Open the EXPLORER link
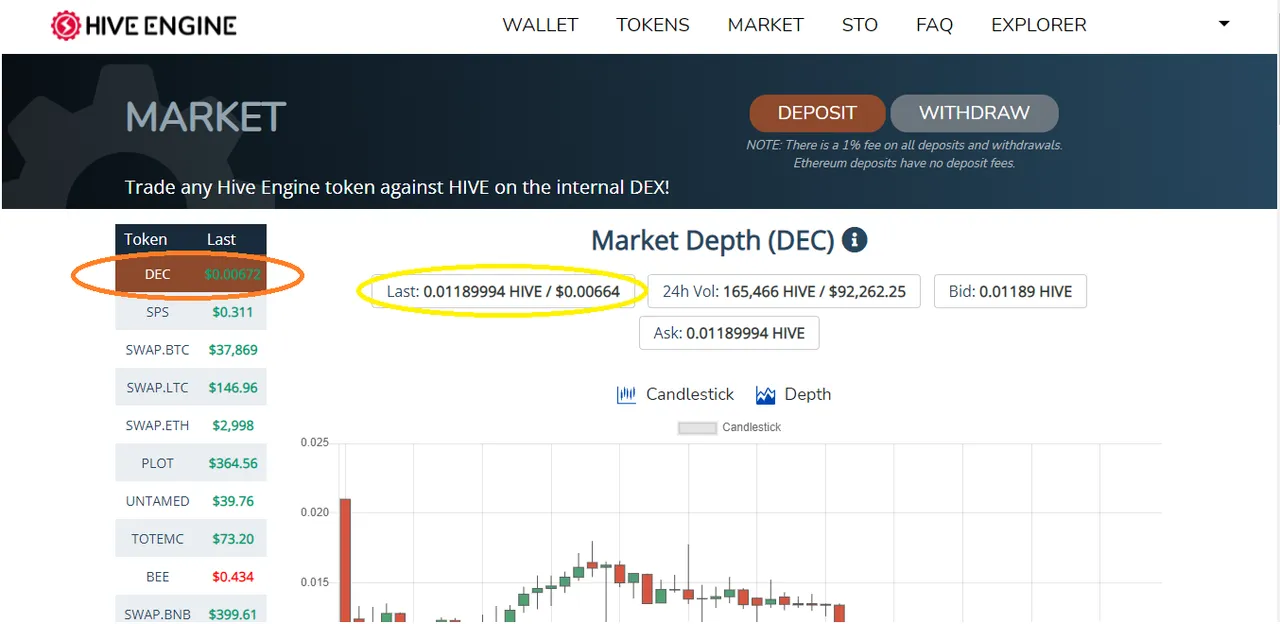The image size is (1280, 624). click(x=1039, y=25)
